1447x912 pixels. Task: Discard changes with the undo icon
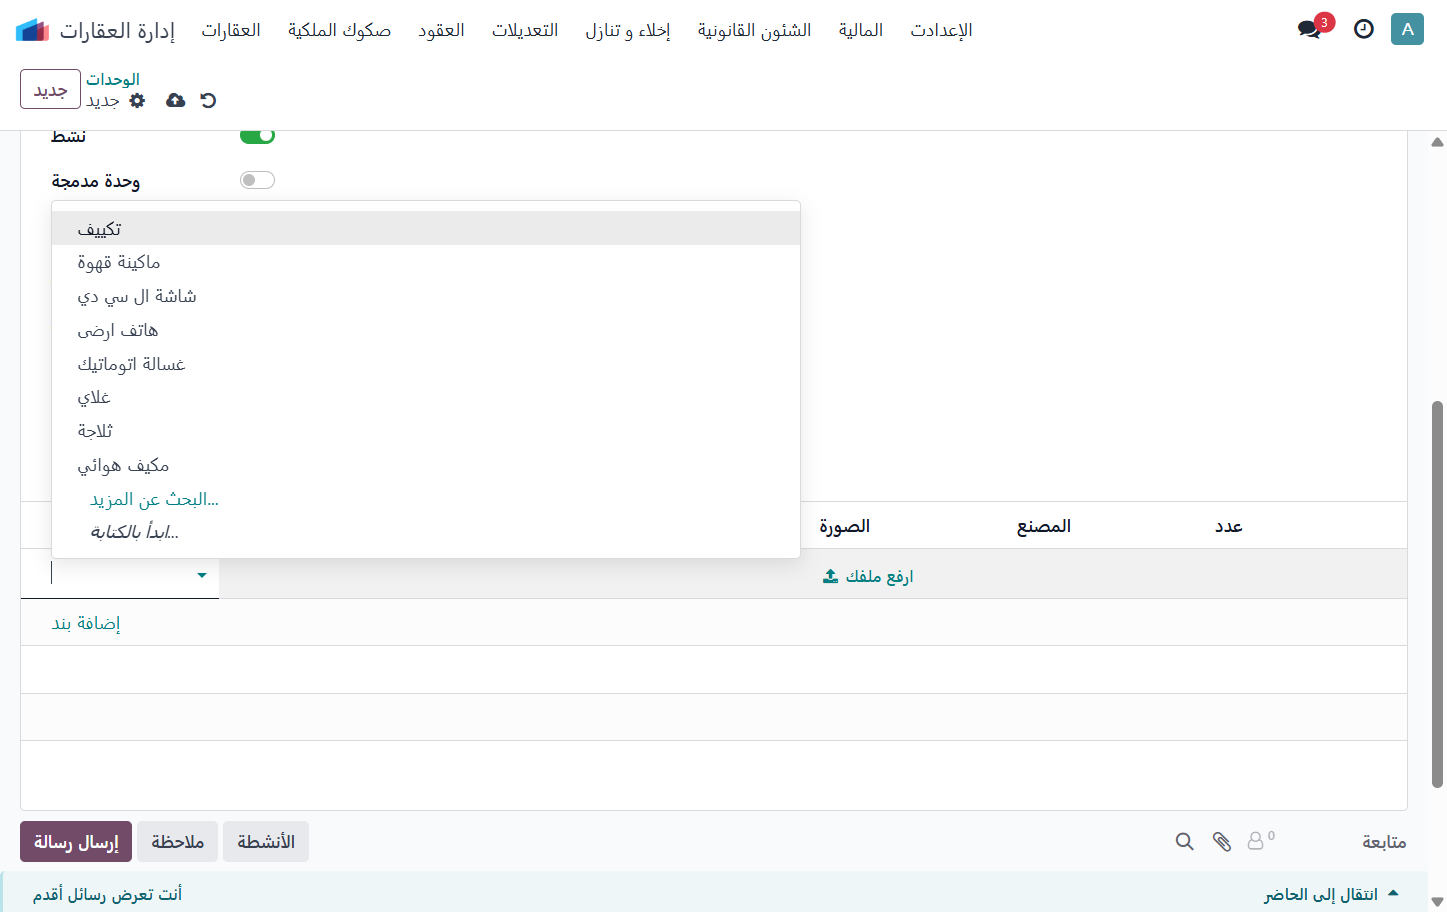click(208, 100)
